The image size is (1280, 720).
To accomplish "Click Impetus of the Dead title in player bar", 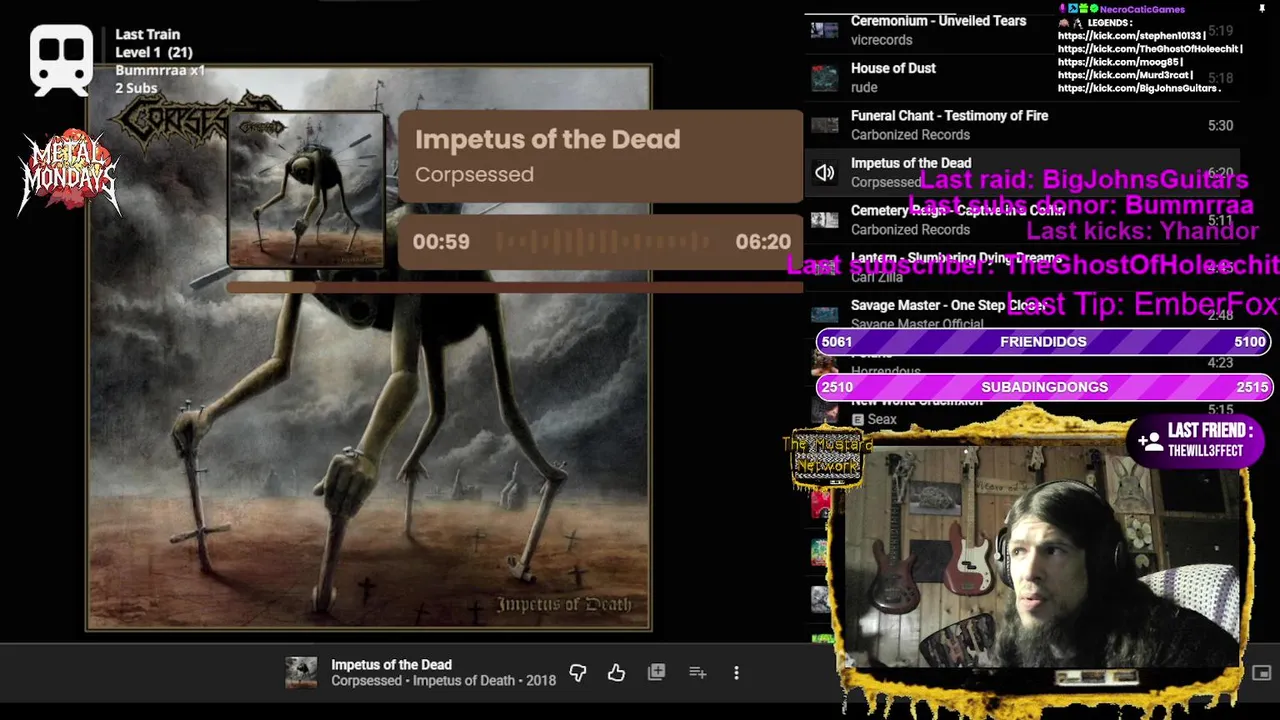I will [x=391, y=665].
